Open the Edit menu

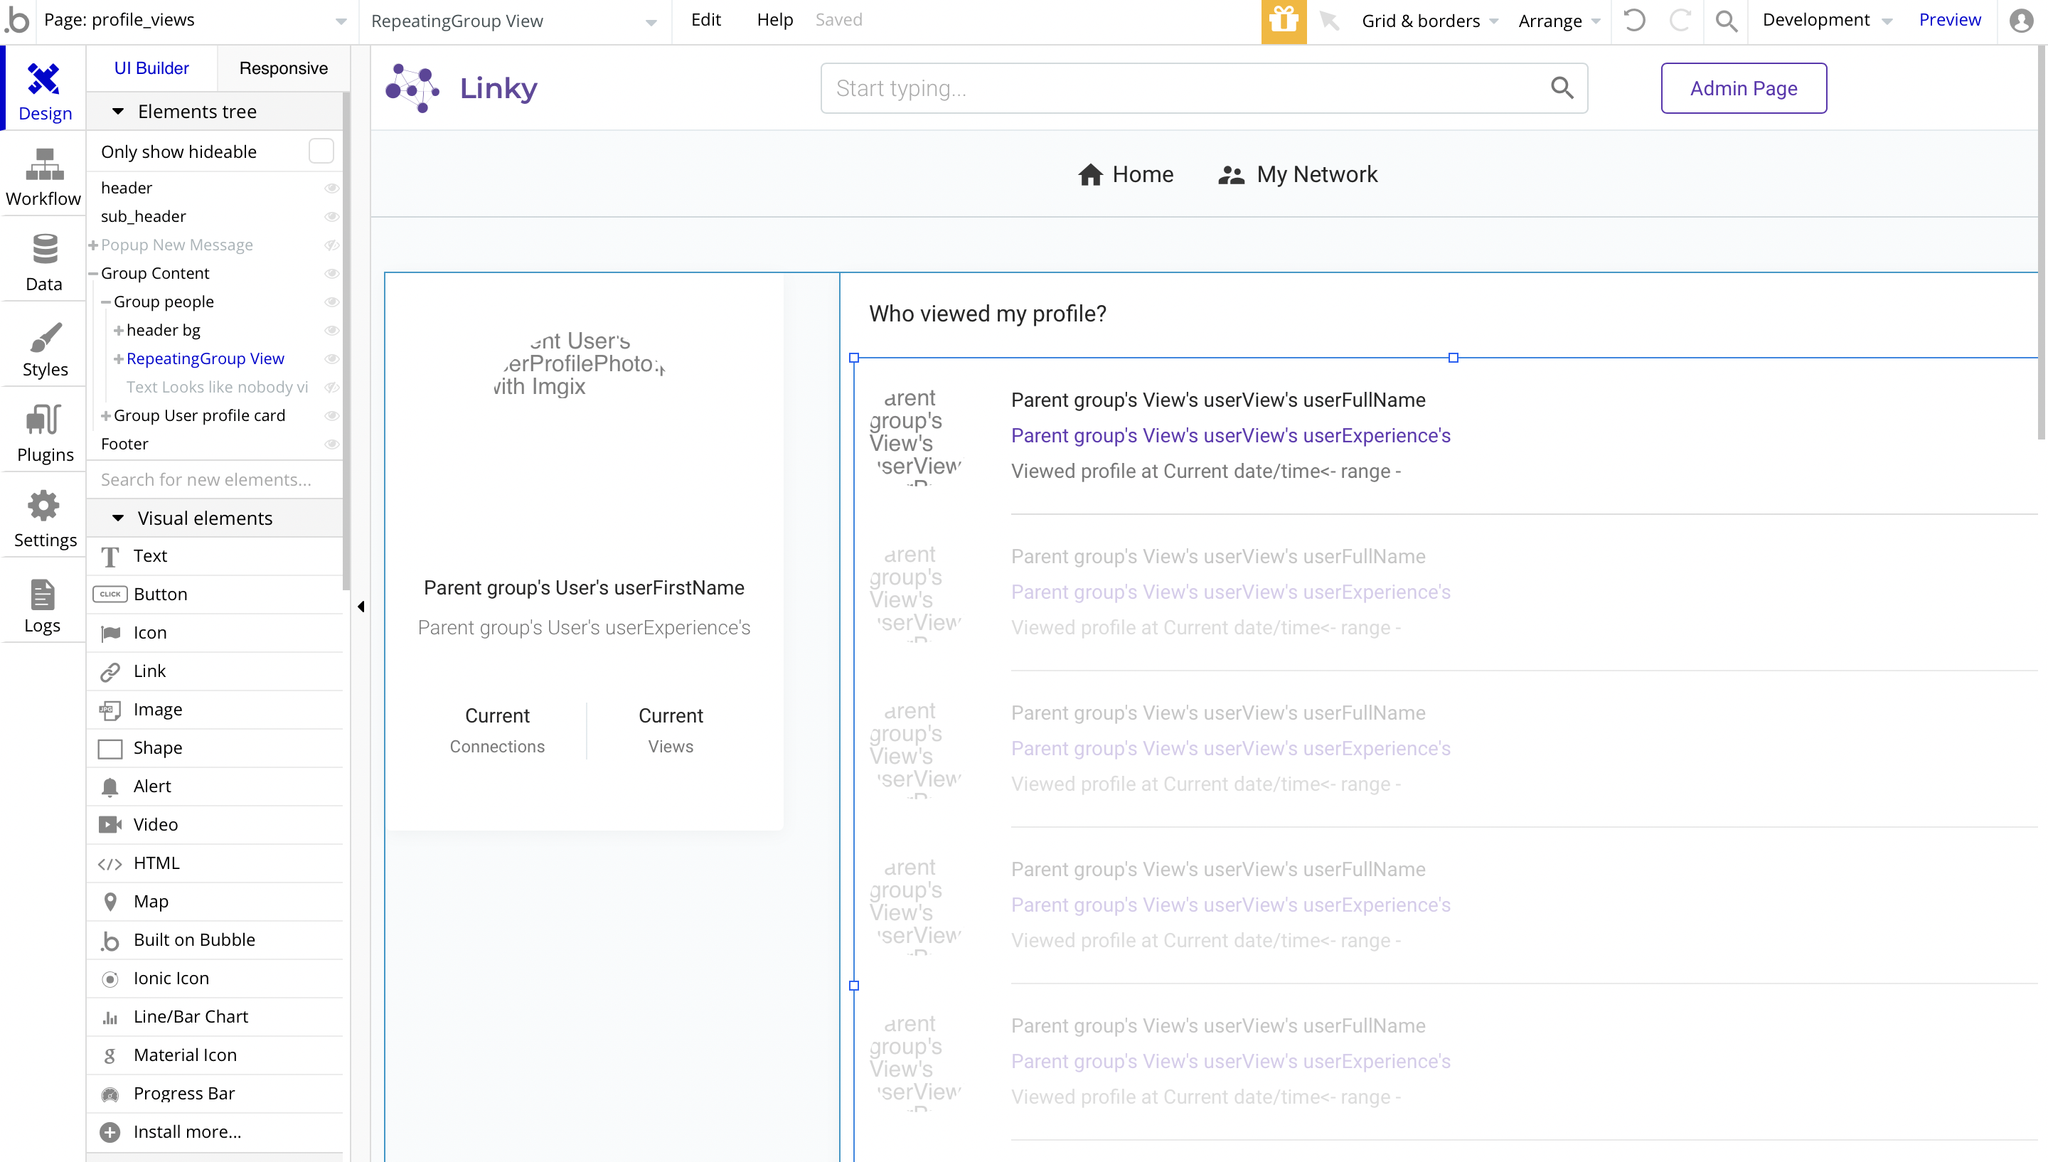click(705, 20)
